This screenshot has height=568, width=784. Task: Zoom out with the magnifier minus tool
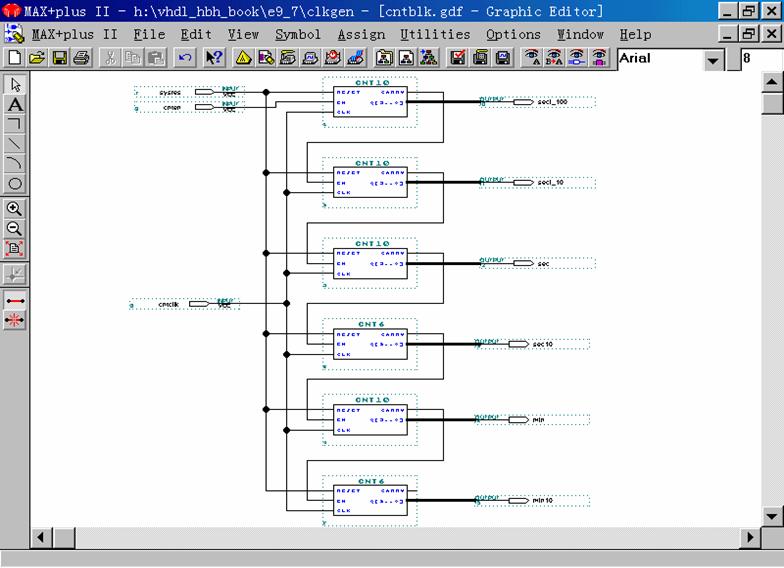[15, 228]
